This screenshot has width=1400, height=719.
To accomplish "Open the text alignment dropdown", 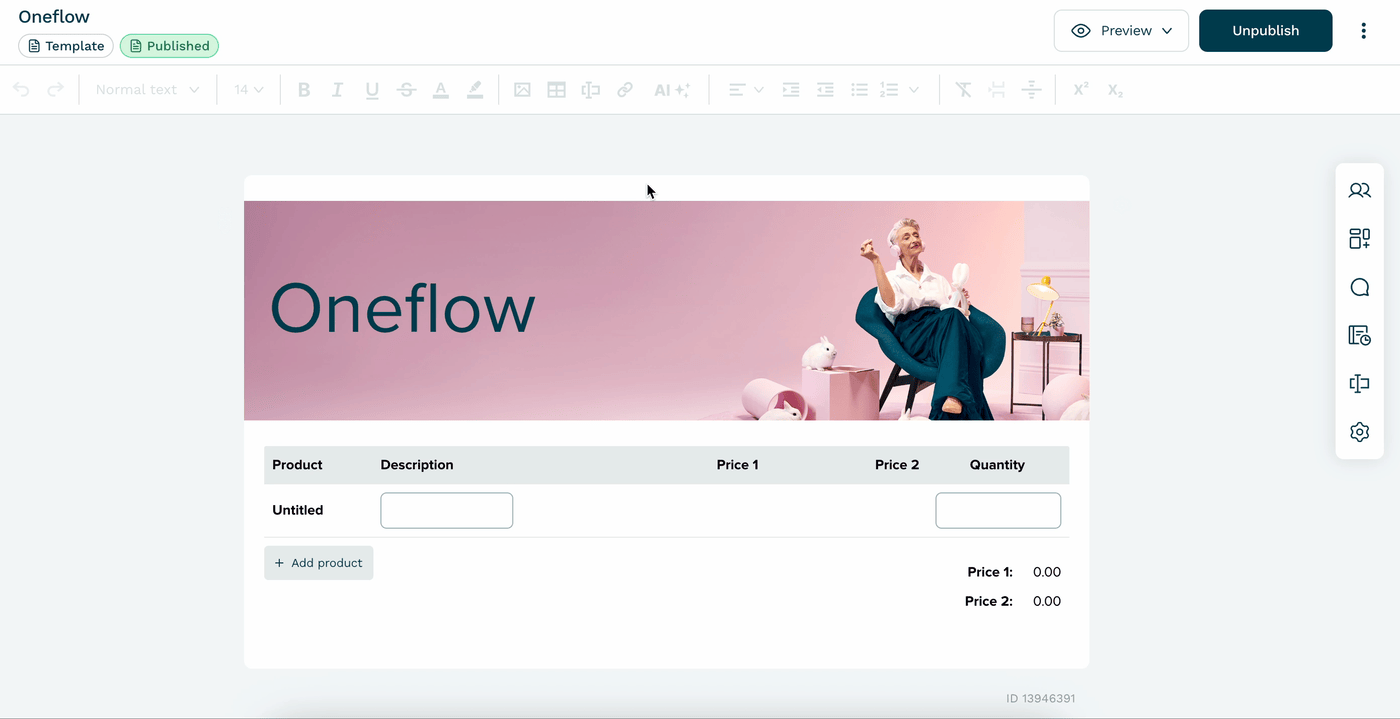I will pyautogui.click(x=746, y=90).
